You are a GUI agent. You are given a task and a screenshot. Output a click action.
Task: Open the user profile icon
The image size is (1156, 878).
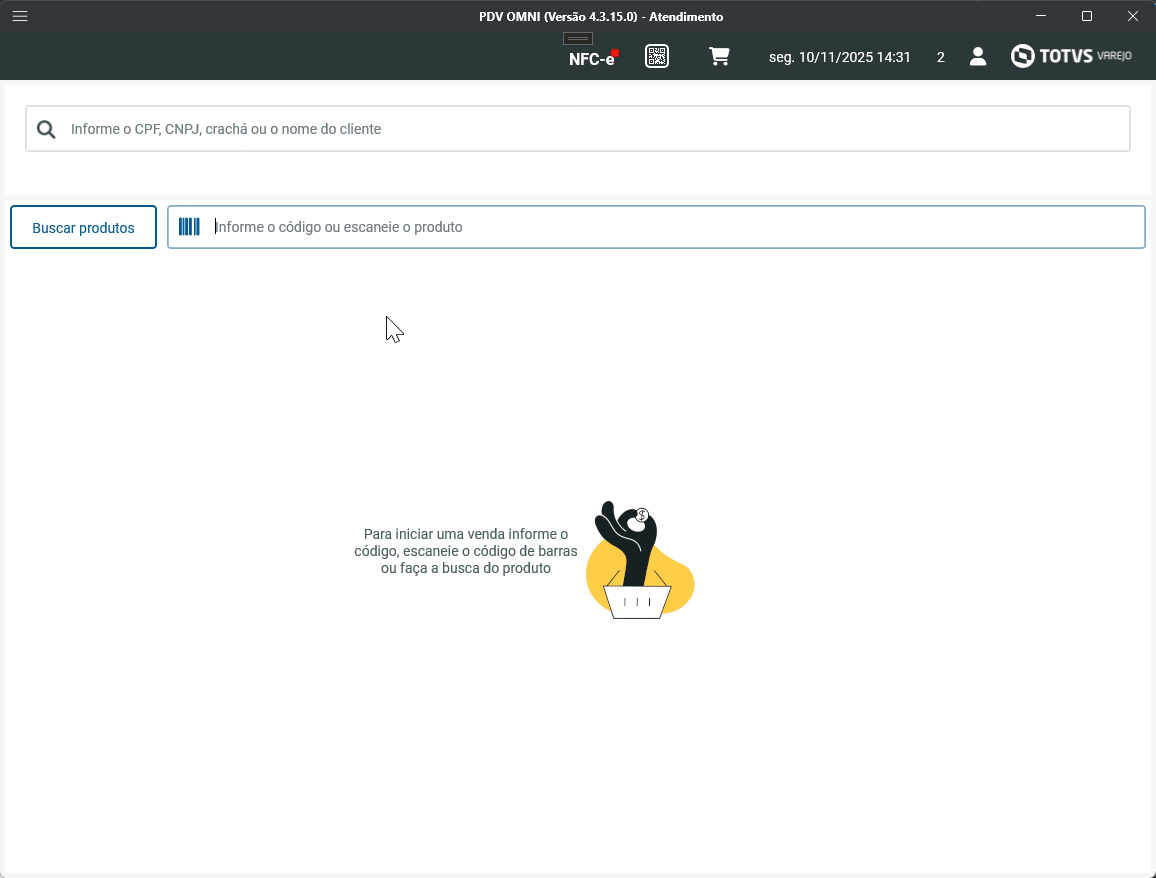(977, 56)
